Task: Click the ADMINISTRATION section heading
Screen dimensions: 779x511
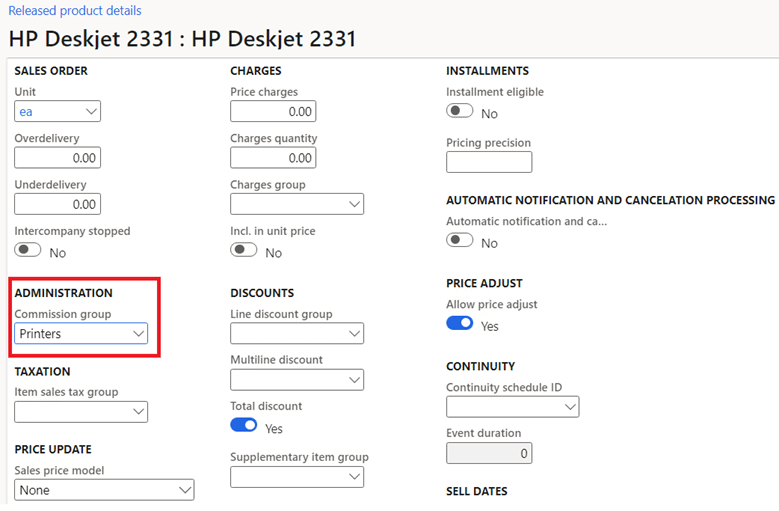Action: pos(64,293)
